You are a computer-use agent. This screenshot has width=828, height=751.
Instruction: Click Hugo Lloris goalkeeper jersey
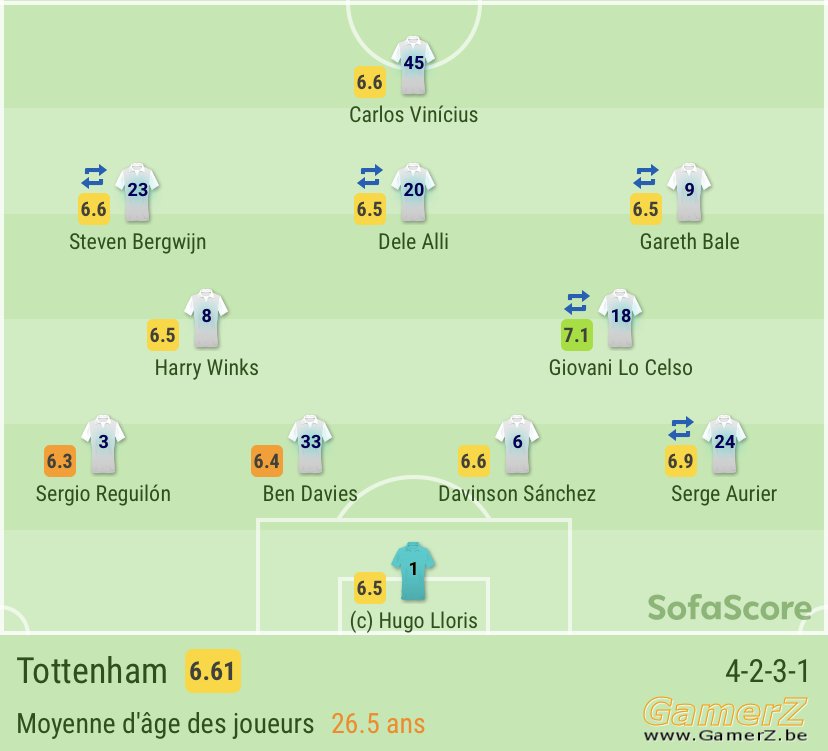point(413,571)
